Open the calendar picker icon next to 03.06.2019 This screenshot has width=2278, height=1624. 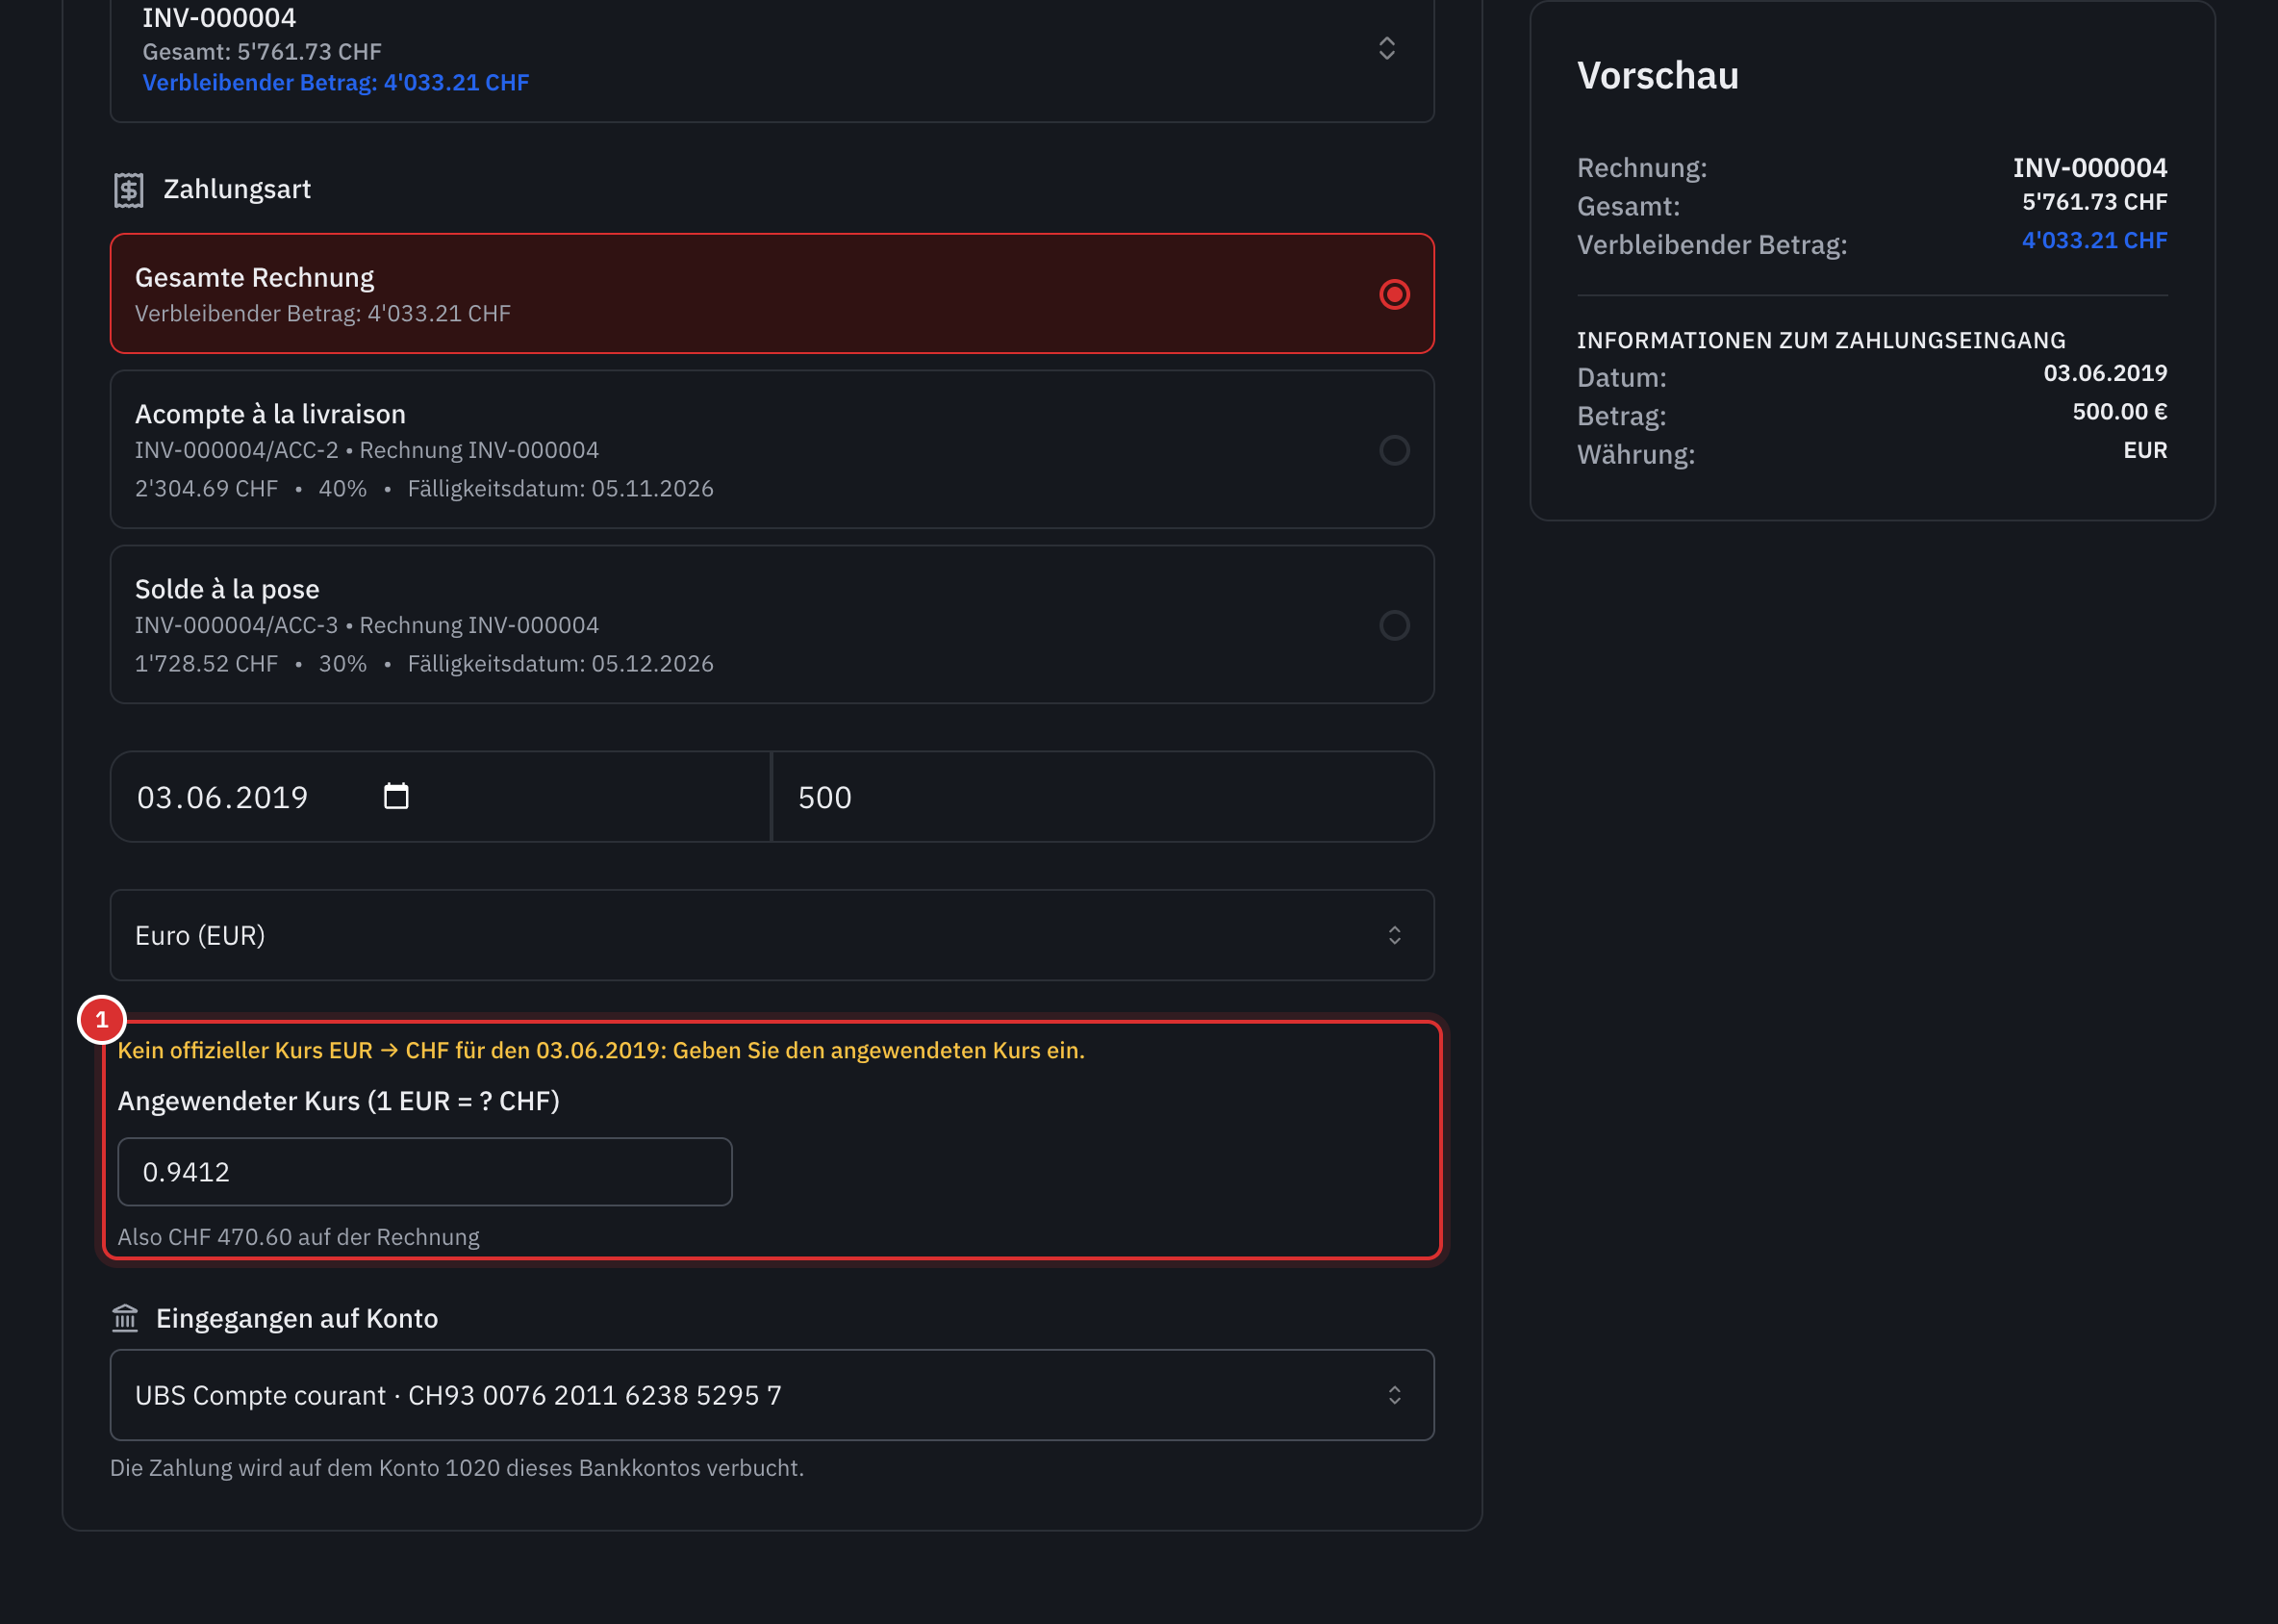[x=396, y=796]
